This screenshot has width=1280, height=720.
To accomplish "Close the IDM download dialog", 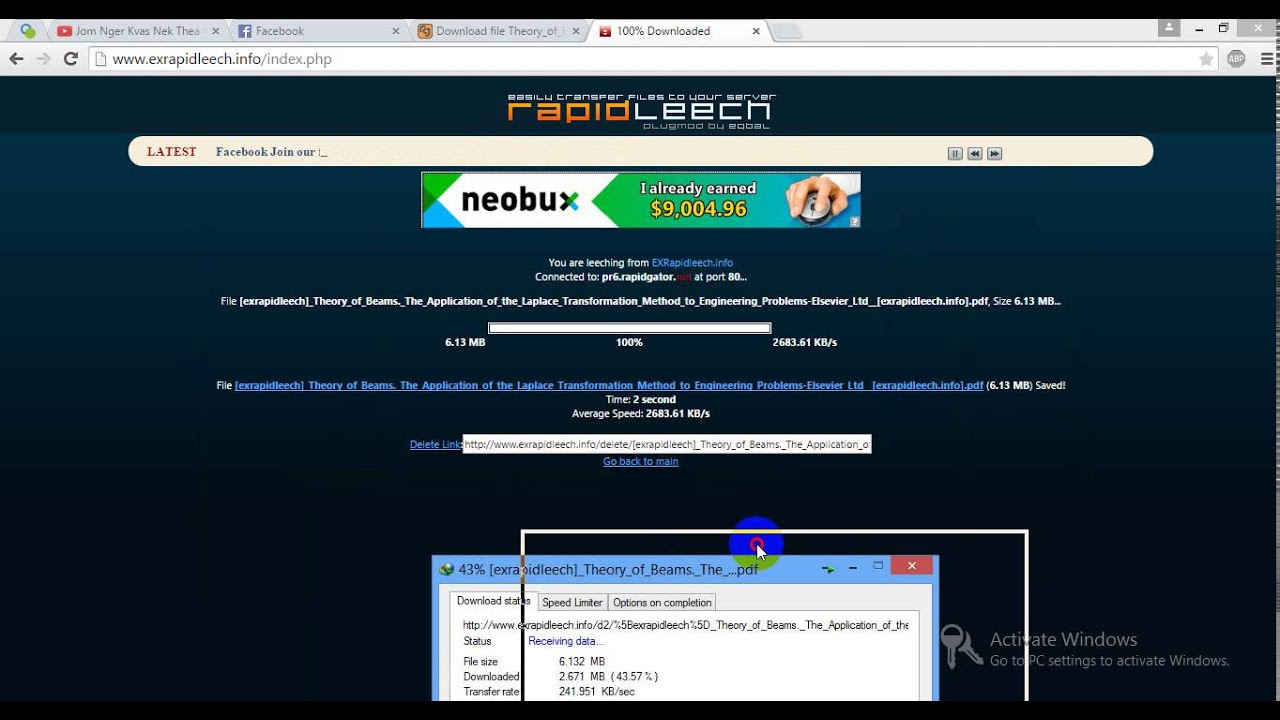I will pyautogui.click(x=911, y=566).
